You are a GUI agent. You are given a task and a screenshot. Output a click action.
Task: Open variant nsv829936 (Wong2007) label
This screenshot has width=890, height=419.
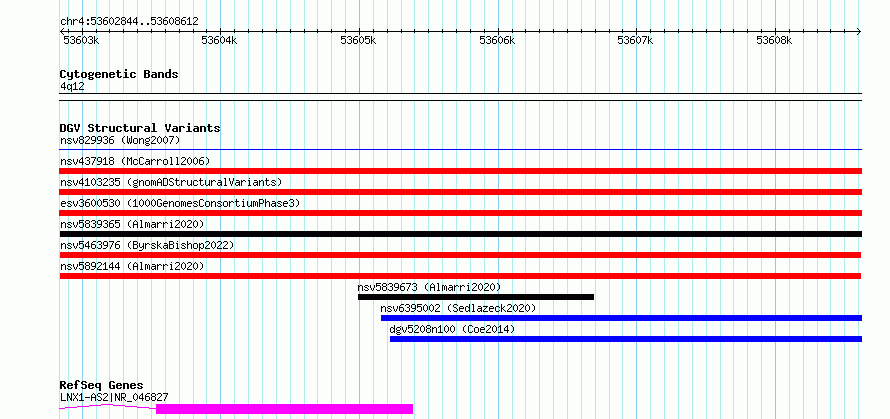[120, 140]
